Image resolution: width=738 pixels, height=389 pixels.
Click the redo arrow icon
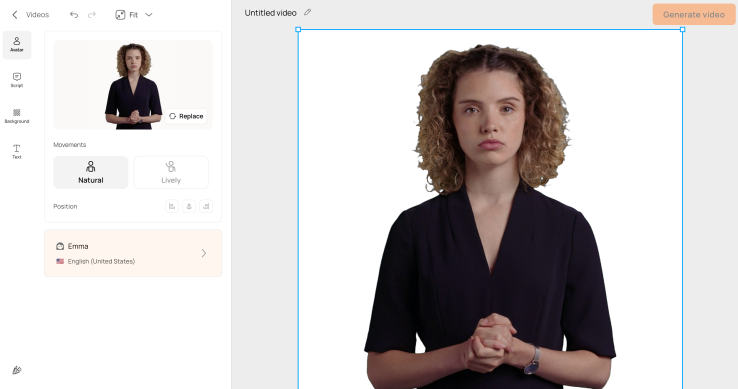click(x=92, y=15)
